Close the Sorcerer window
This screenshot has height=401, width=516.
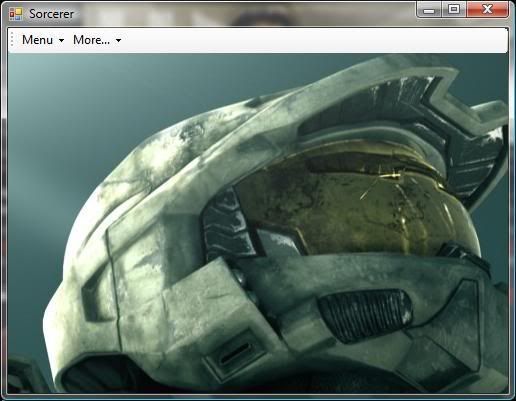487,9
